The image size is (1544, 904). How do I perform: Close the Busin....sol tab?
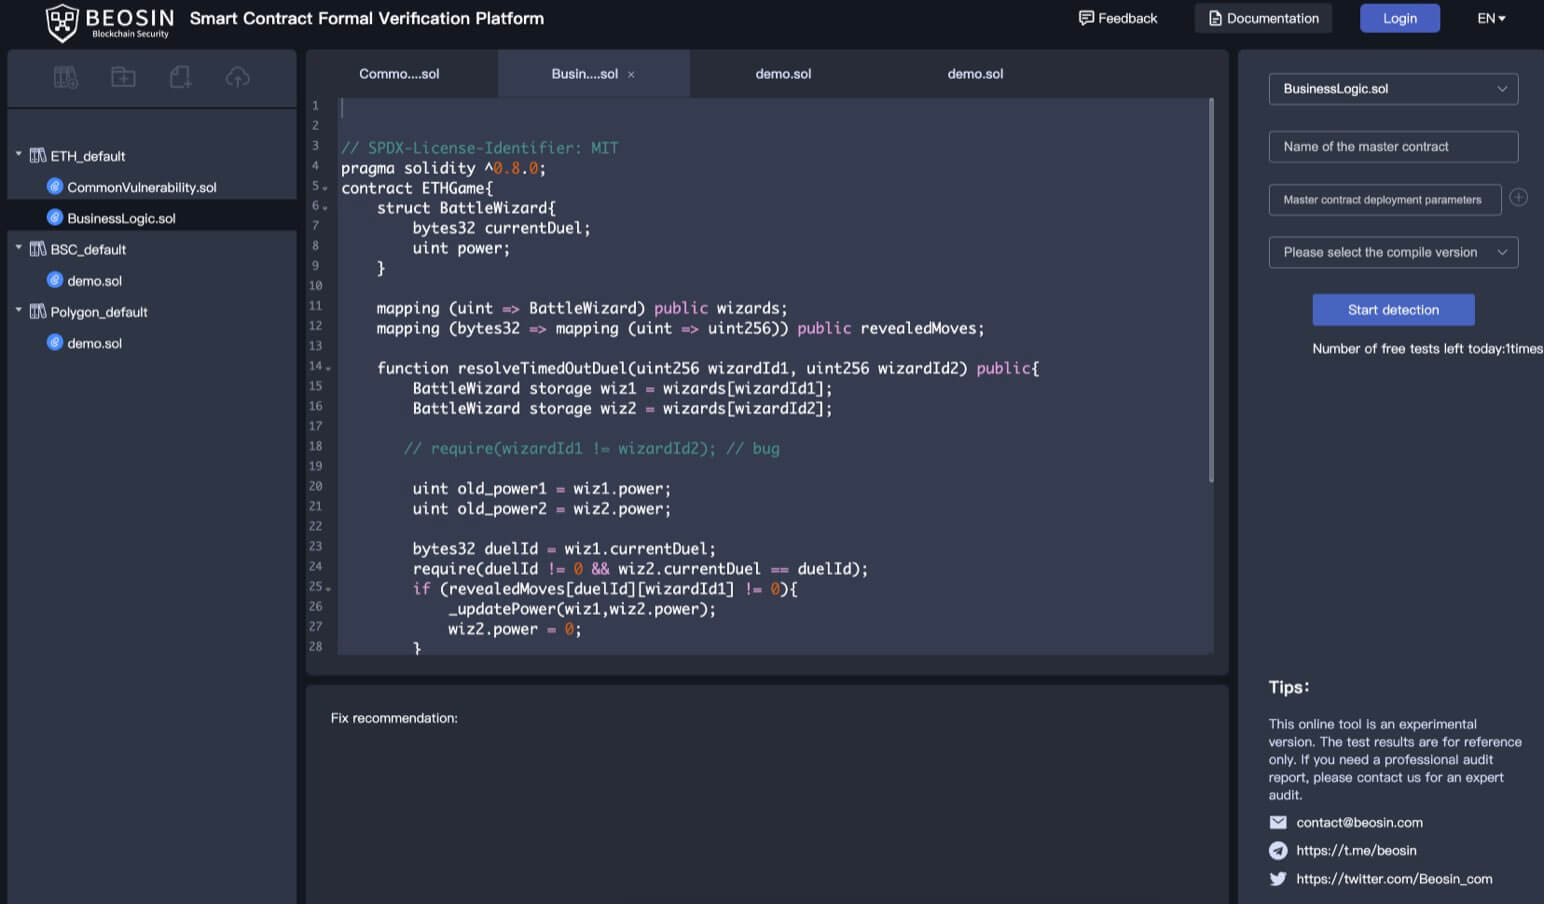(x=631, y=74)
